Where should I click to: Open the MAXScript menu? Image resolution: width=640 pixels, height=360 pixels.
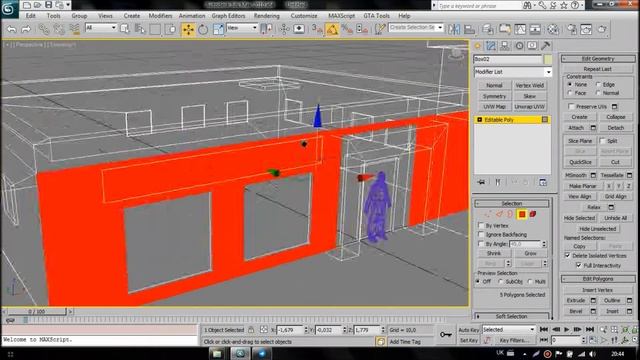(x=342, y=16)
